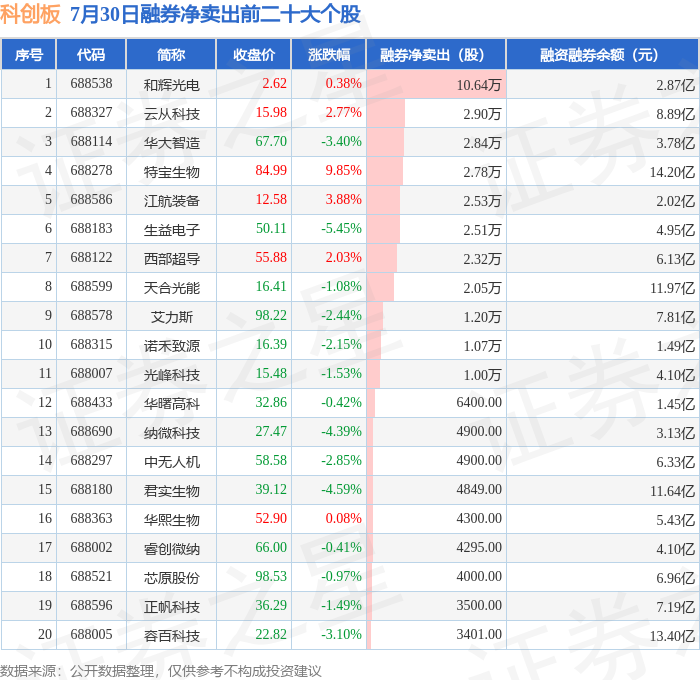Screen dimensions: 700x680
Task: Click the change value -4.39%
Action: pos(341,432)
